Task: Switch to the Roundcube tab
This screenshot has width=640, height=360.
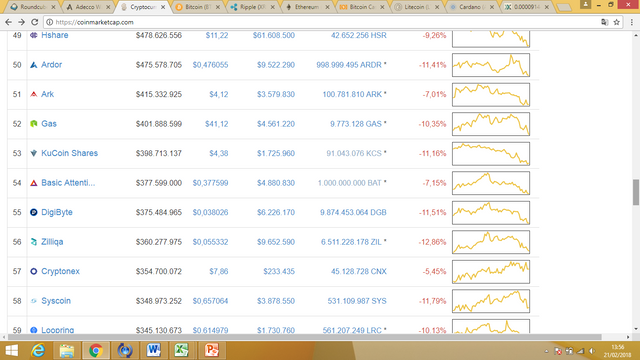Action: coord(33,7)
